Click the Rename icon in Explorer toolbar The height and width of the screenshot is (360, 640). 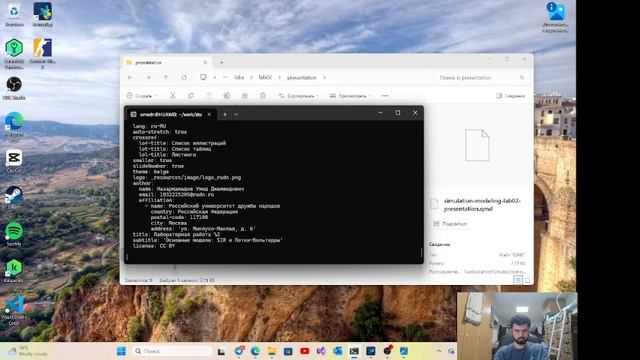(227, 96)
